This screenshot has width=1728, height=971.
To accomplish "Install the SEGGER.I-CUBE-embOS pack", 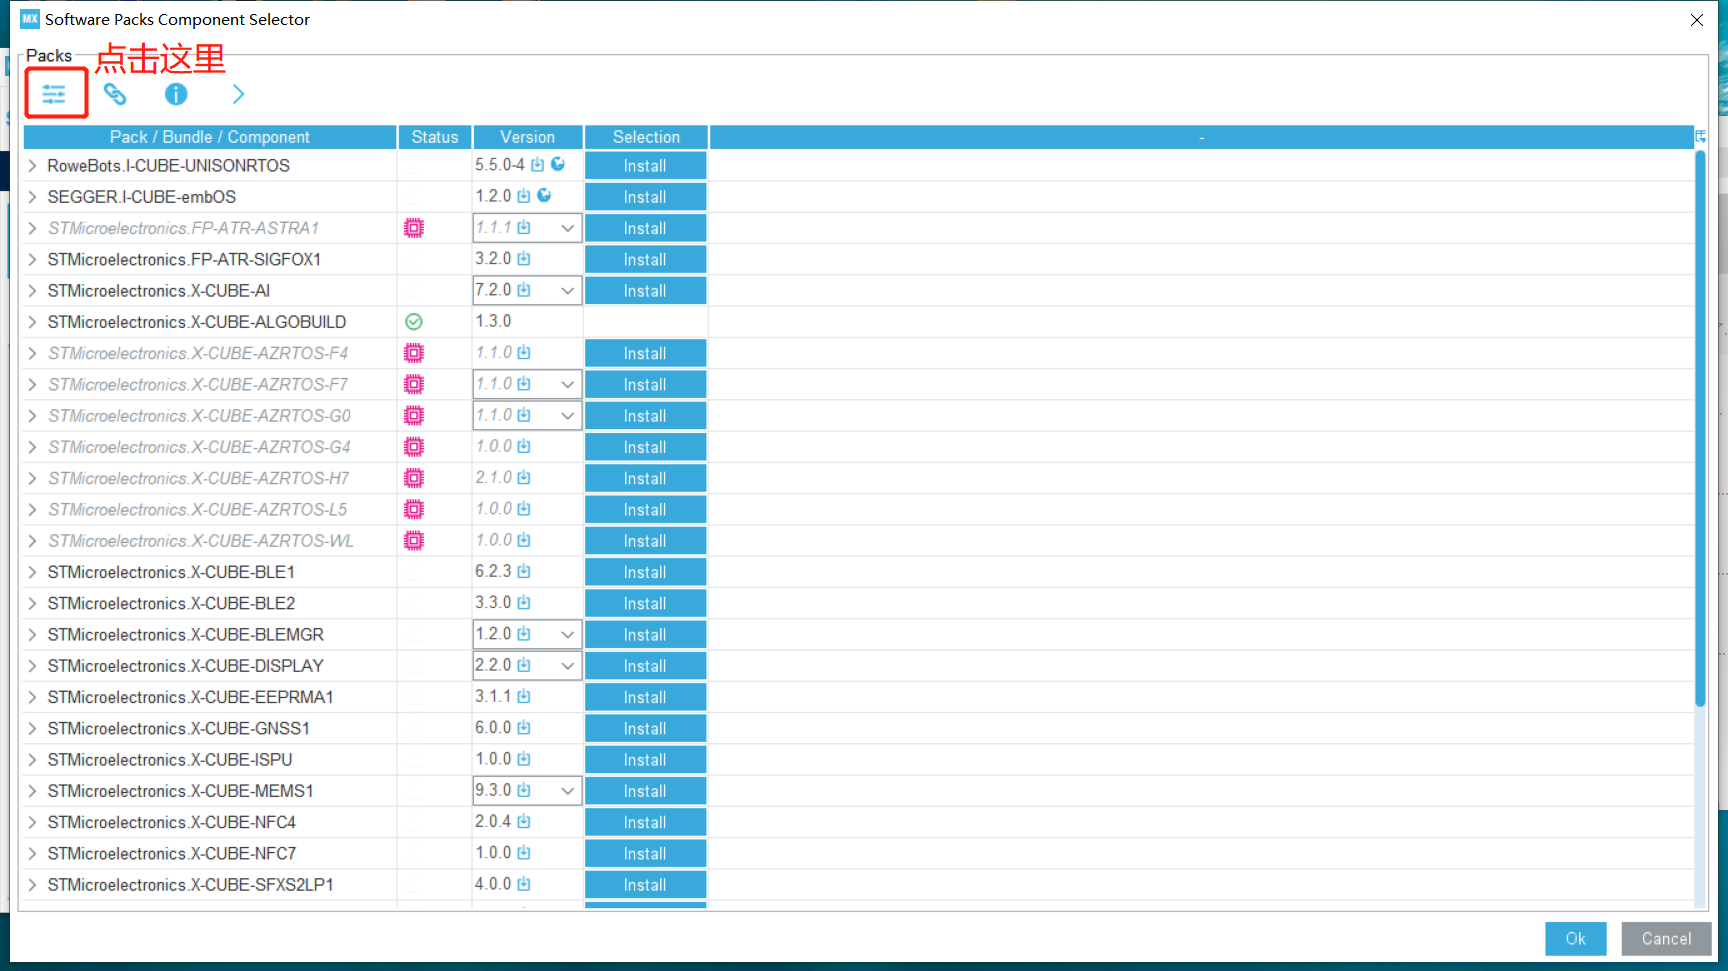I will [645, 197].
